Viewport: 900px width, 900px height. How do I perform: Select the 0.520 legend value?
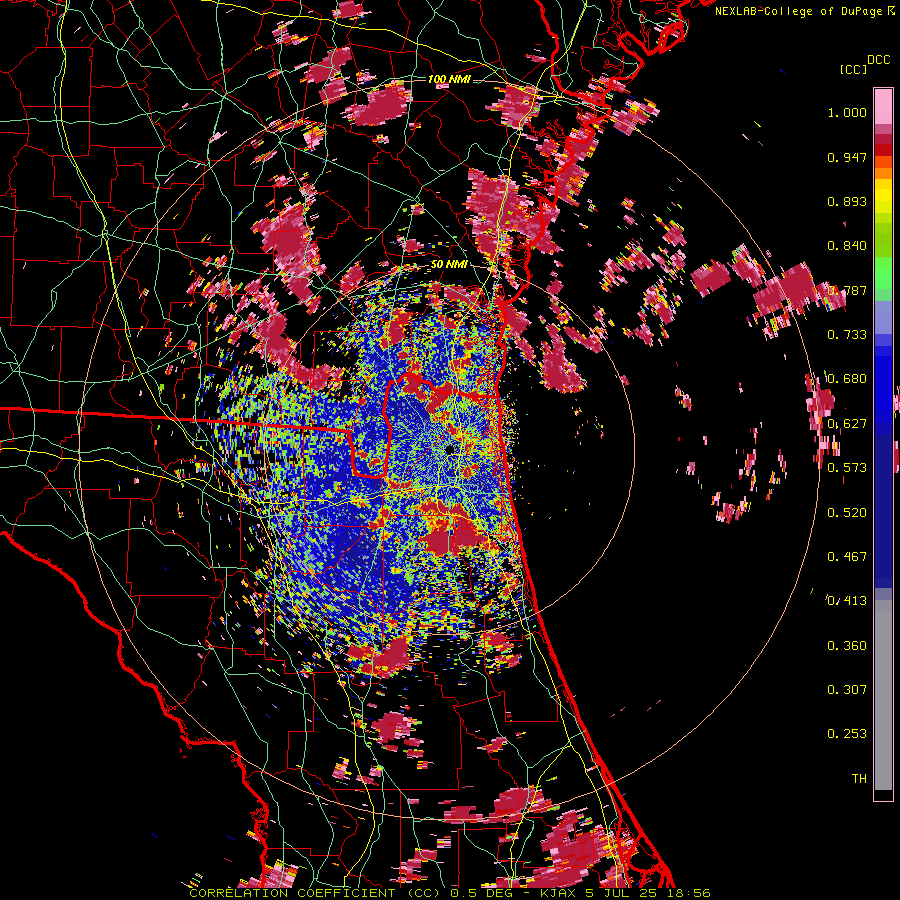847,513
